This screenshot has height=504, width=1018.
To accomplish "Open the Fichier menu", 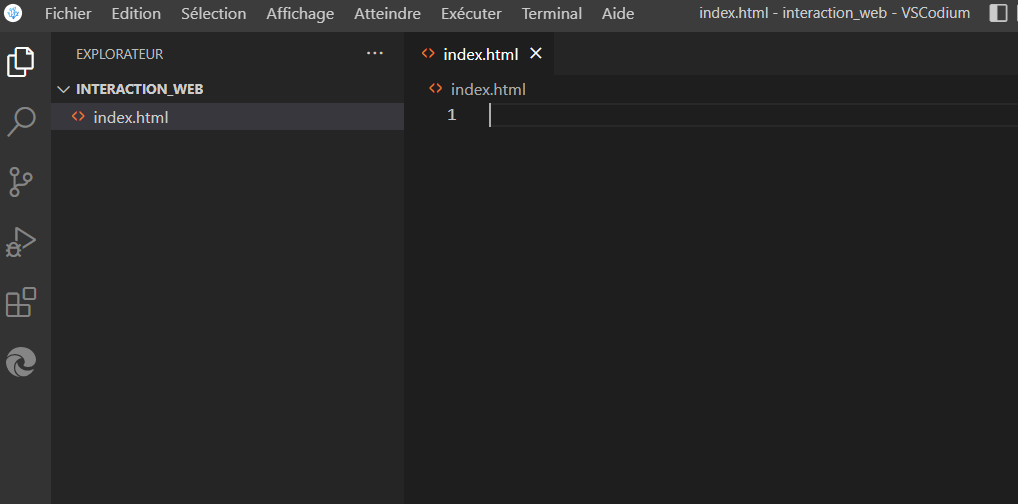I will [68, 14].
